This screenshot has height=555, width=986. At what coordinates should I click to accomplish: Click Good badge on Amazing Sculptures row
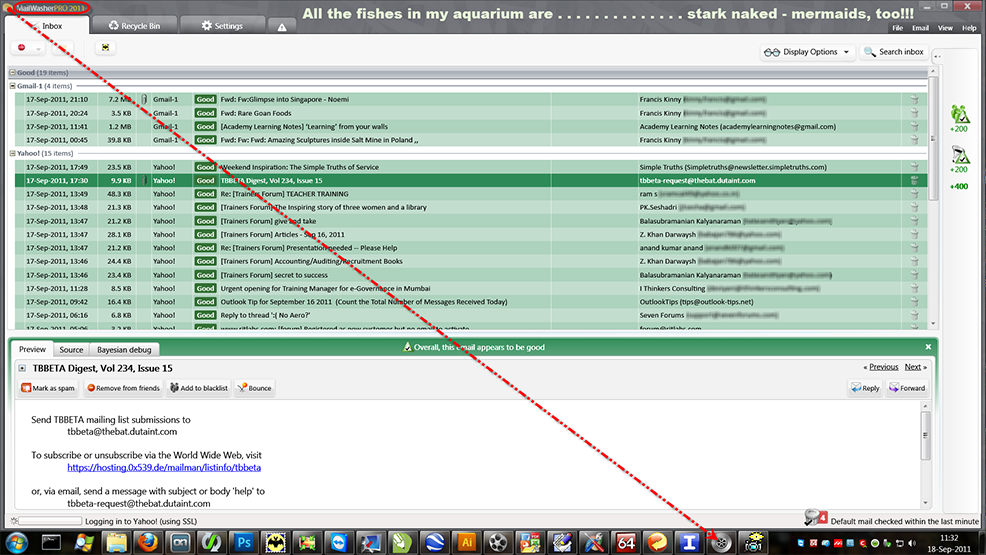click(x=205, y=140)
